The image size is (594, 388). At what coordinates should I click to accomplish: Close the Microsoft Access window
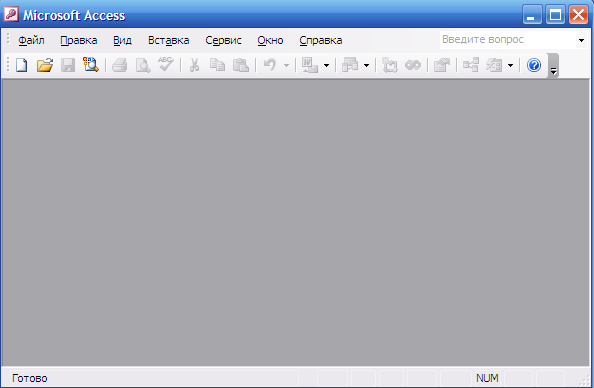click(578, 15)
